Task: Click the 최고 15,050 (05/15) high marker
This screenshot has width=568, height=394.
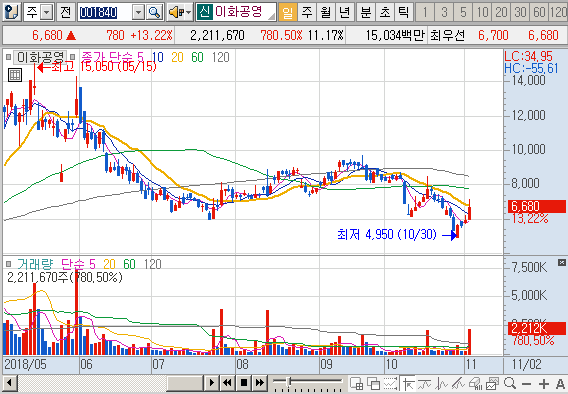Action: coord(97,67)
